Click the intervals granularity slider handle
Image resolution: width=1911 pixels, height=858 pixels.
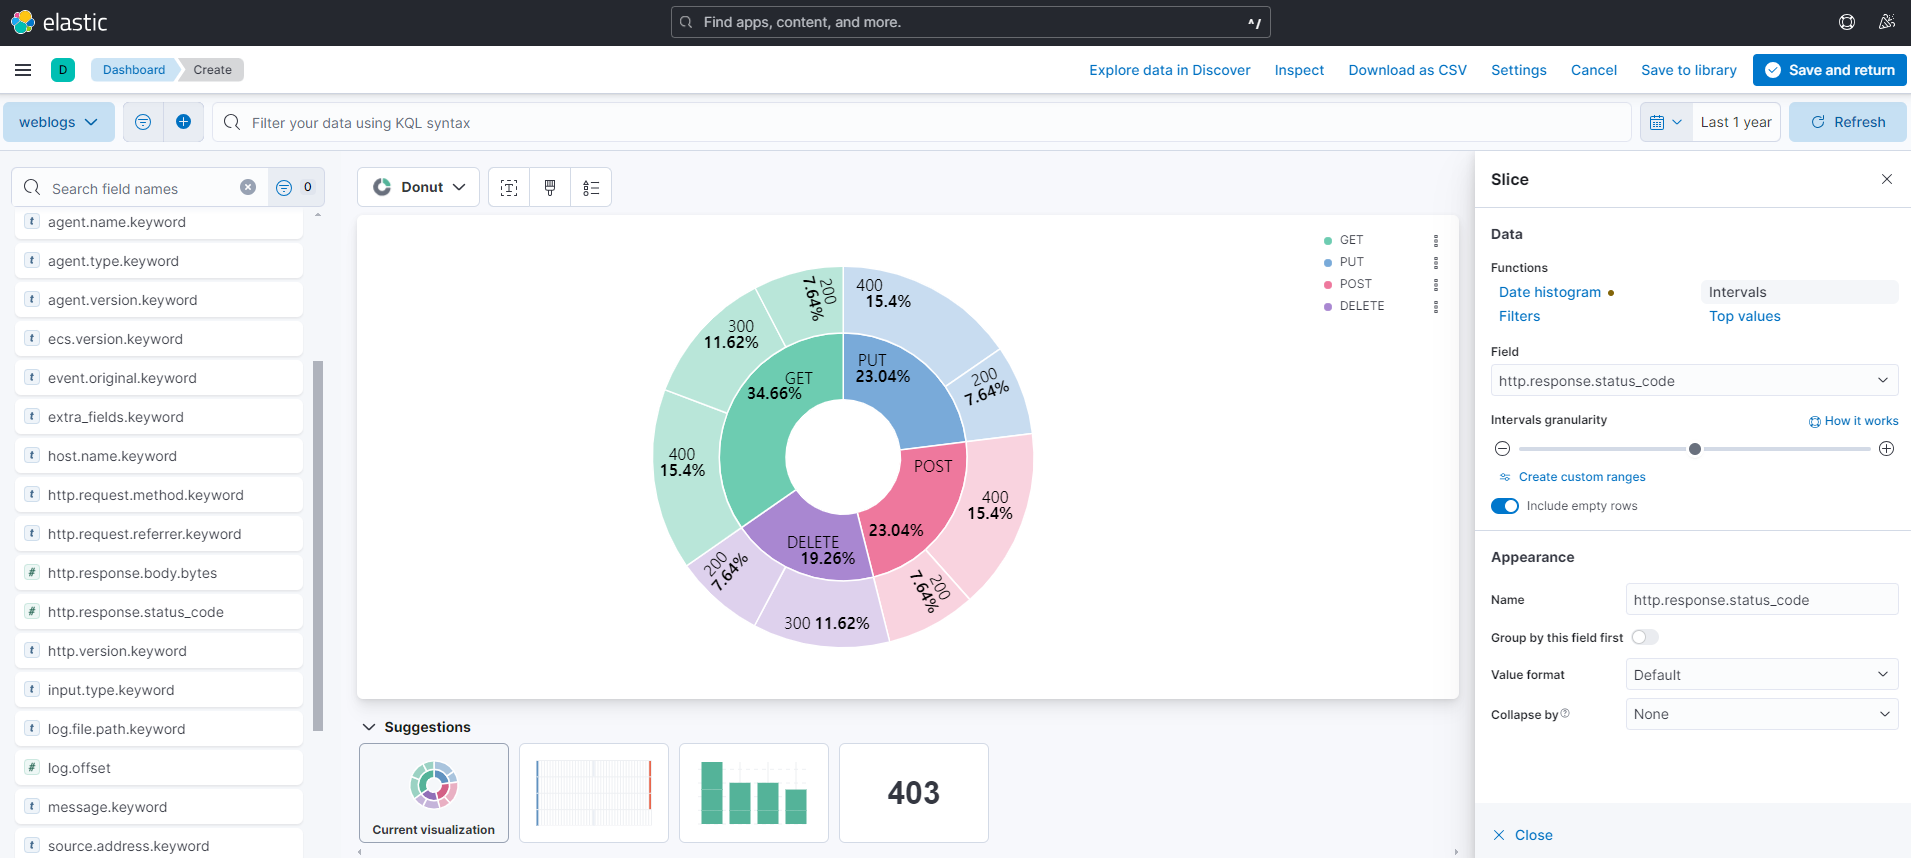pyautogui.click(x=1695, y=449)
